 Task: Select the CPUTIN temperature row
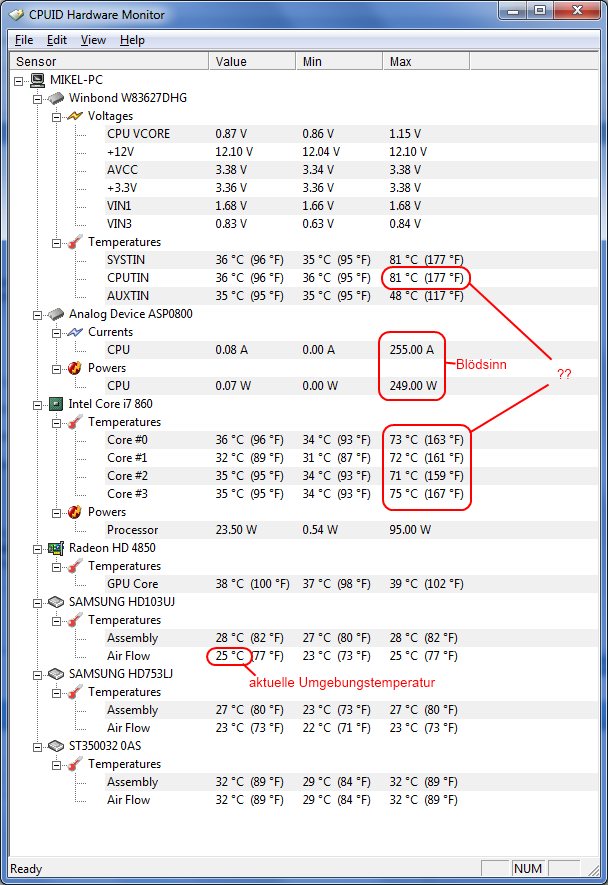click(x=351, y=278)
